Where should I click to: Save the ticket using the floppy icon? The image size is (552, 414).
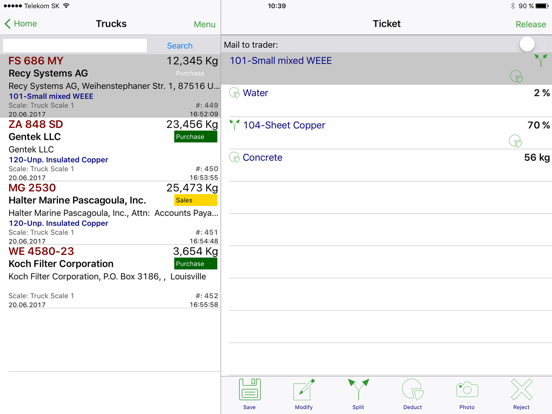[250, 390]
